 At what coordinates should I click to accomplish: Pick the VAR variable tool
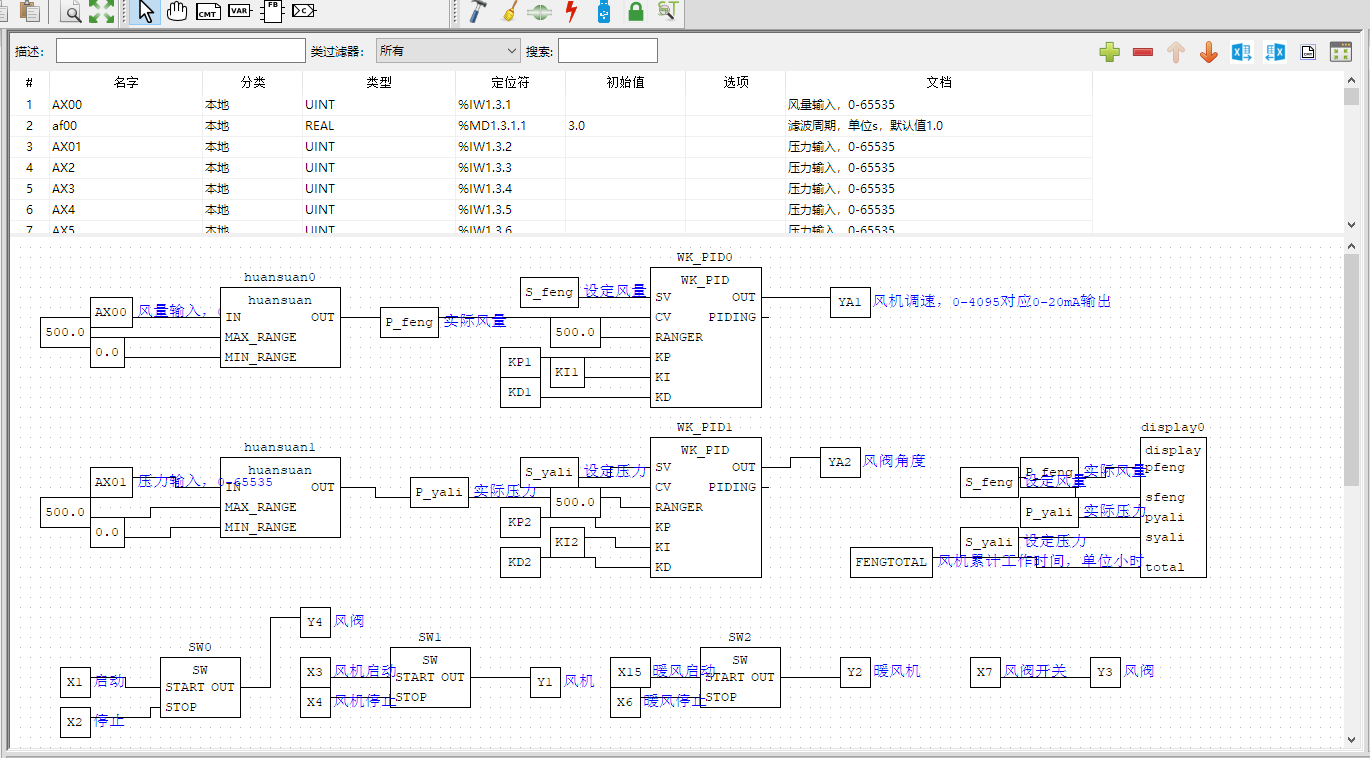tap(239, 12)
